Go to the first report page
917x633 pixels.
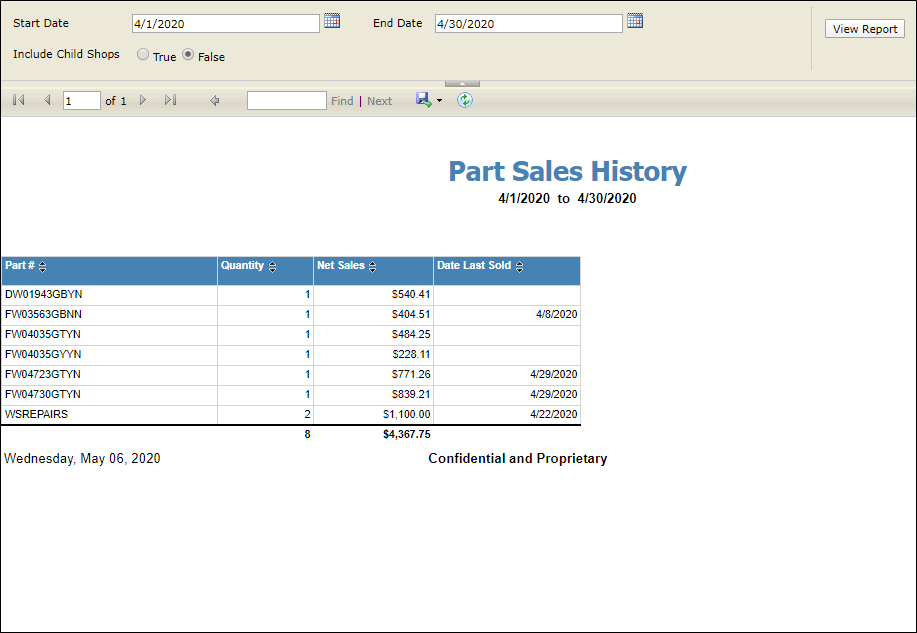point(19,100)
